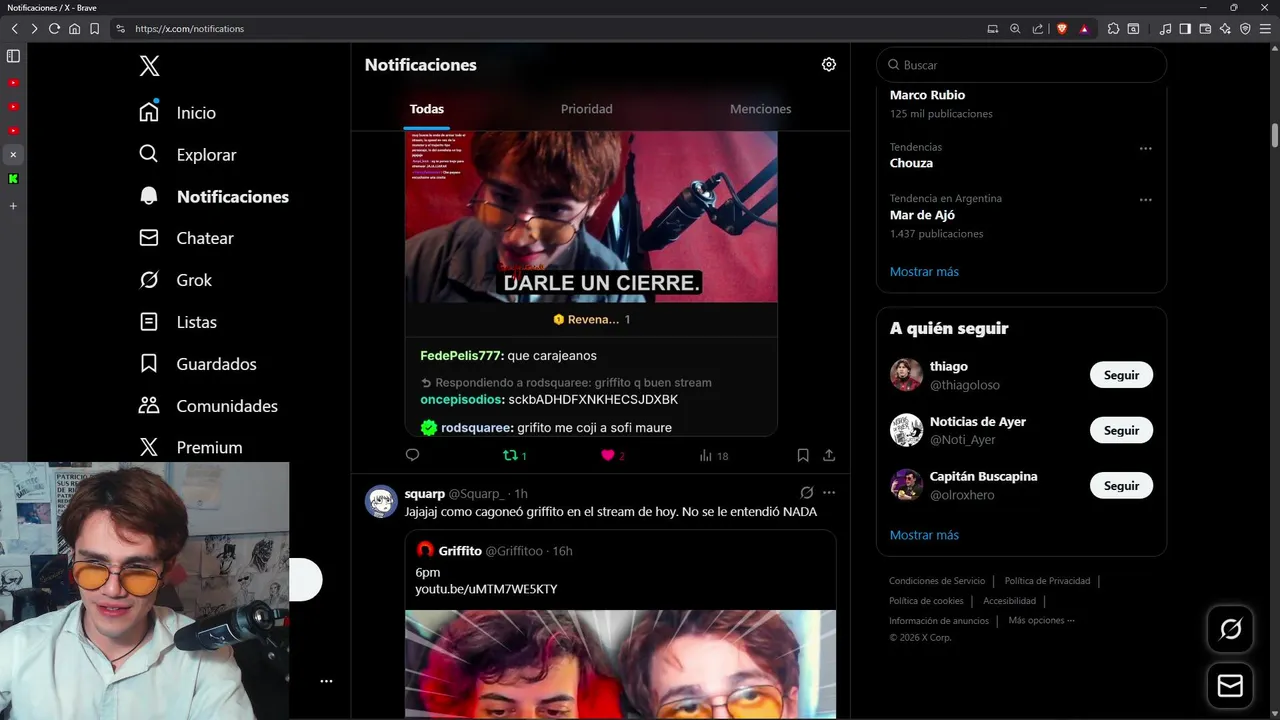The image size is (1280, 720).
Task: Toggle the pink like heart showing 2
Action: pyautogui.click(x=612, y=455)
